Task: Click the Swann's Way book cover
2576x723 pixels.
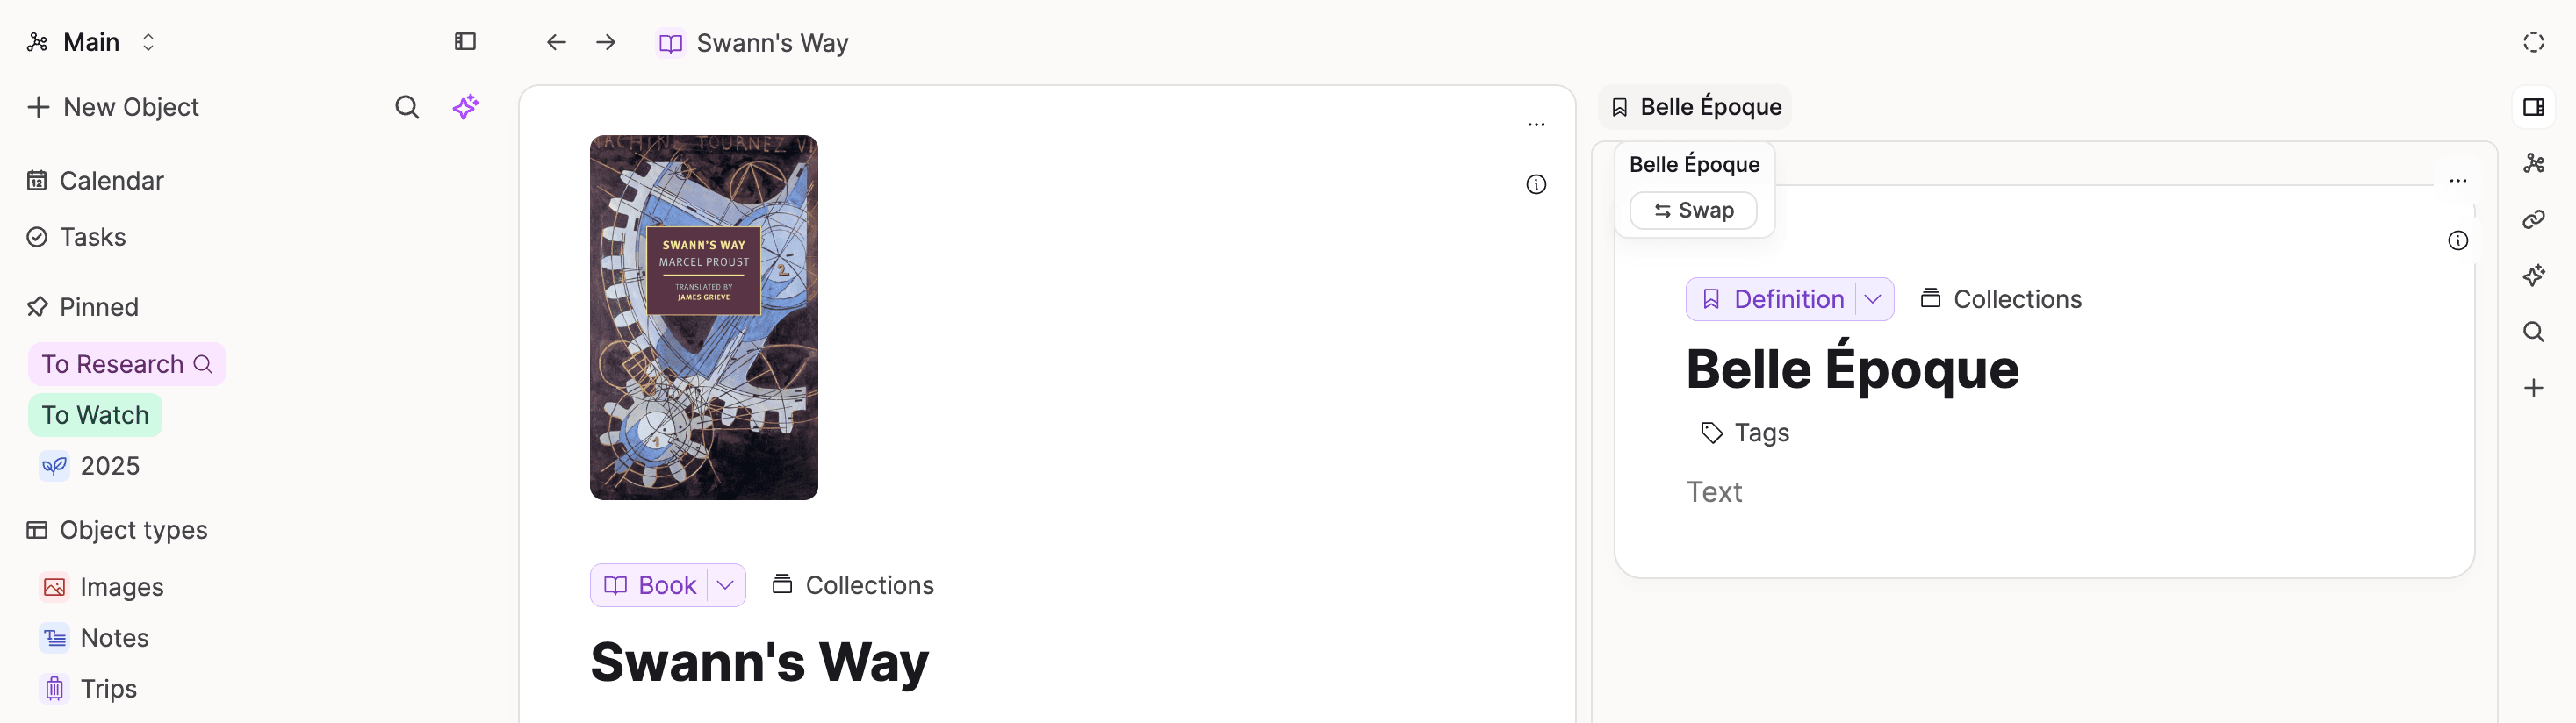Action: coord(704,317)
